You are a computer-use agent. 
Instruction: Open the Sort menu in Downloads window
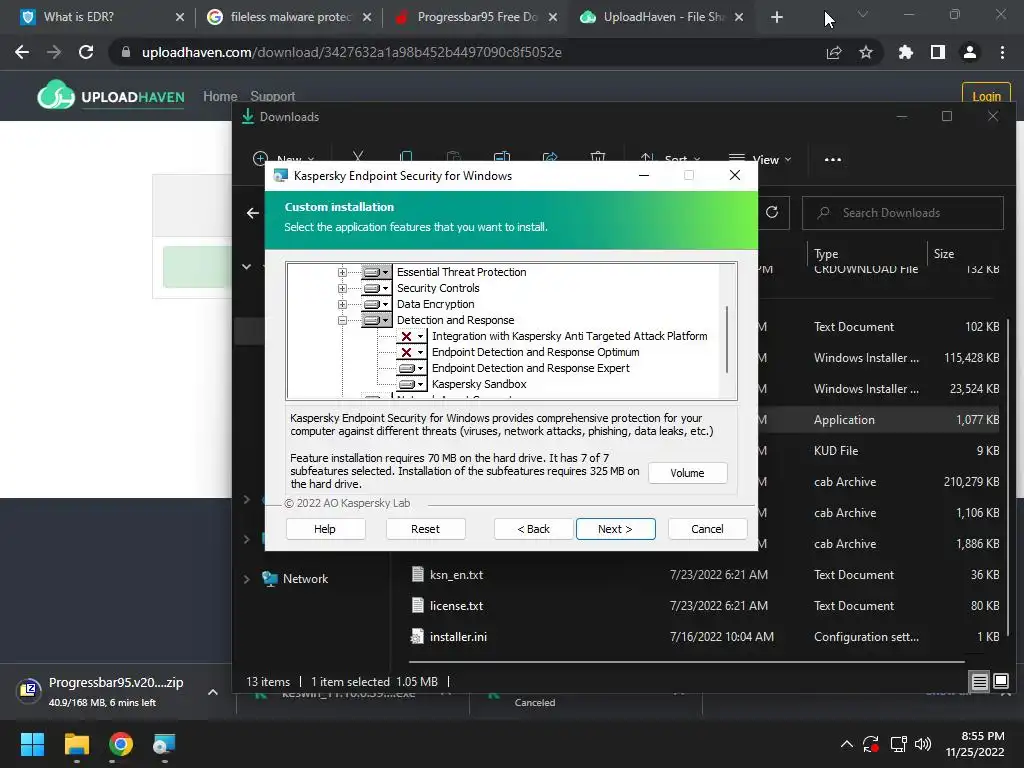(x=669, y=159)
